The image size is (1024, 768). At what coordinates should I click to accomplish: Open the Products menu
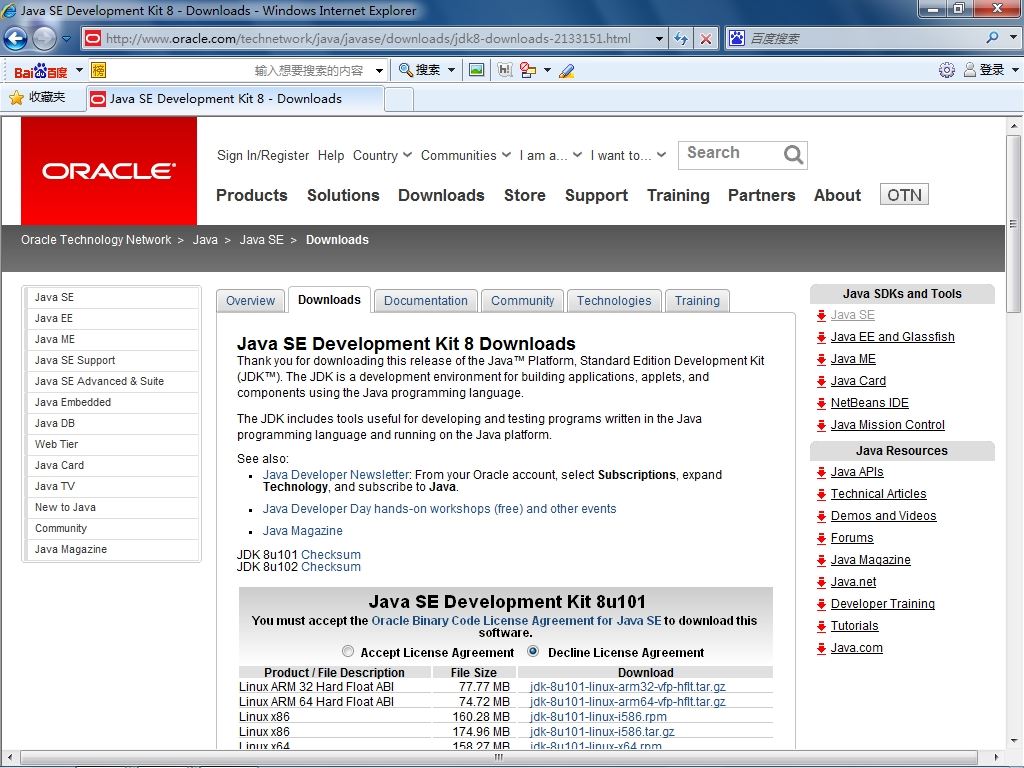point(251,195)
